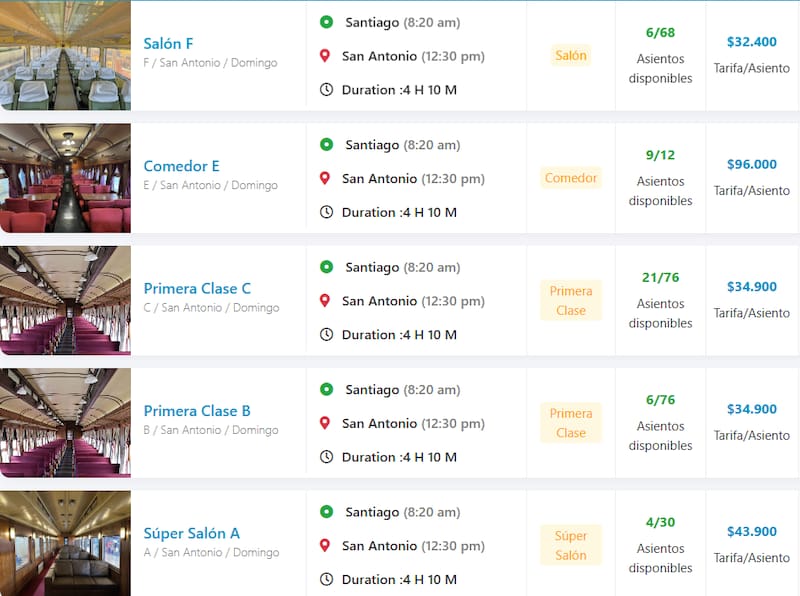Open the Comedor E coach link

point(181,166)
